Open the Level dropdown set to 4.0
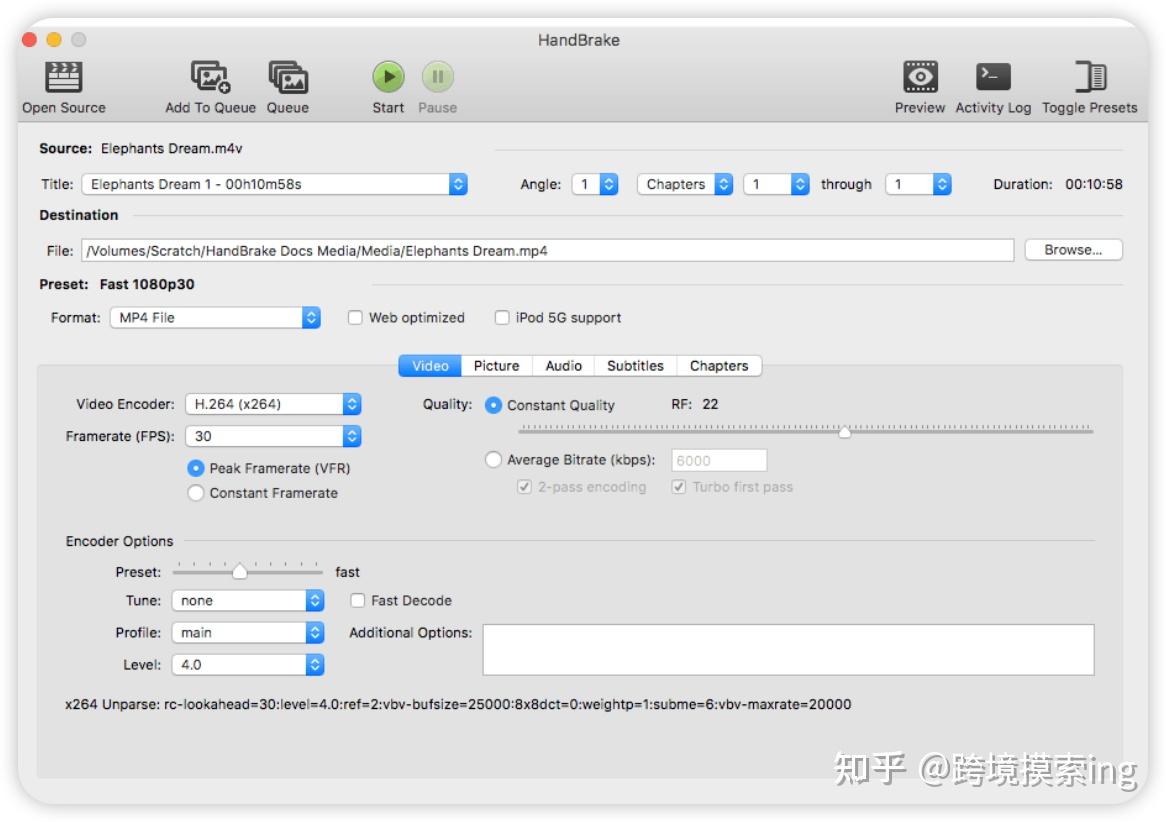The width and height of the screenshot is (1166, 822). coord(248,664)
